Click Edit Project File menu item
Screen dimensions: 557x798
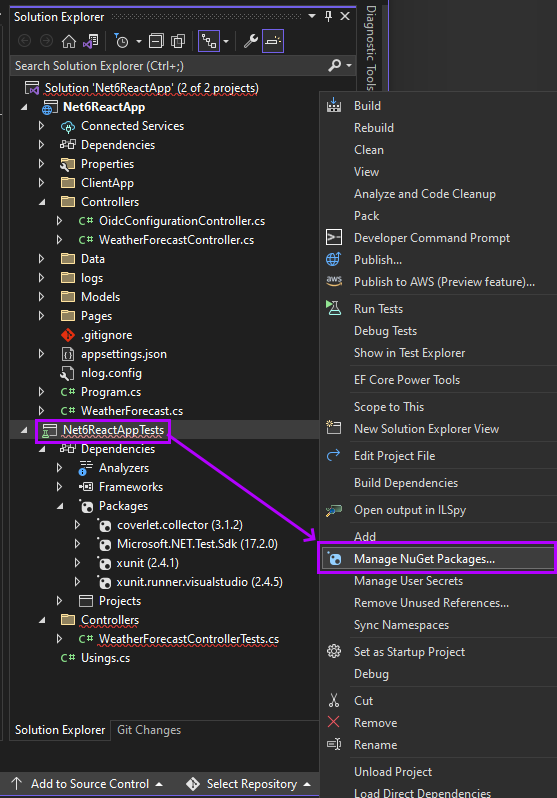(x=395, y=456)
